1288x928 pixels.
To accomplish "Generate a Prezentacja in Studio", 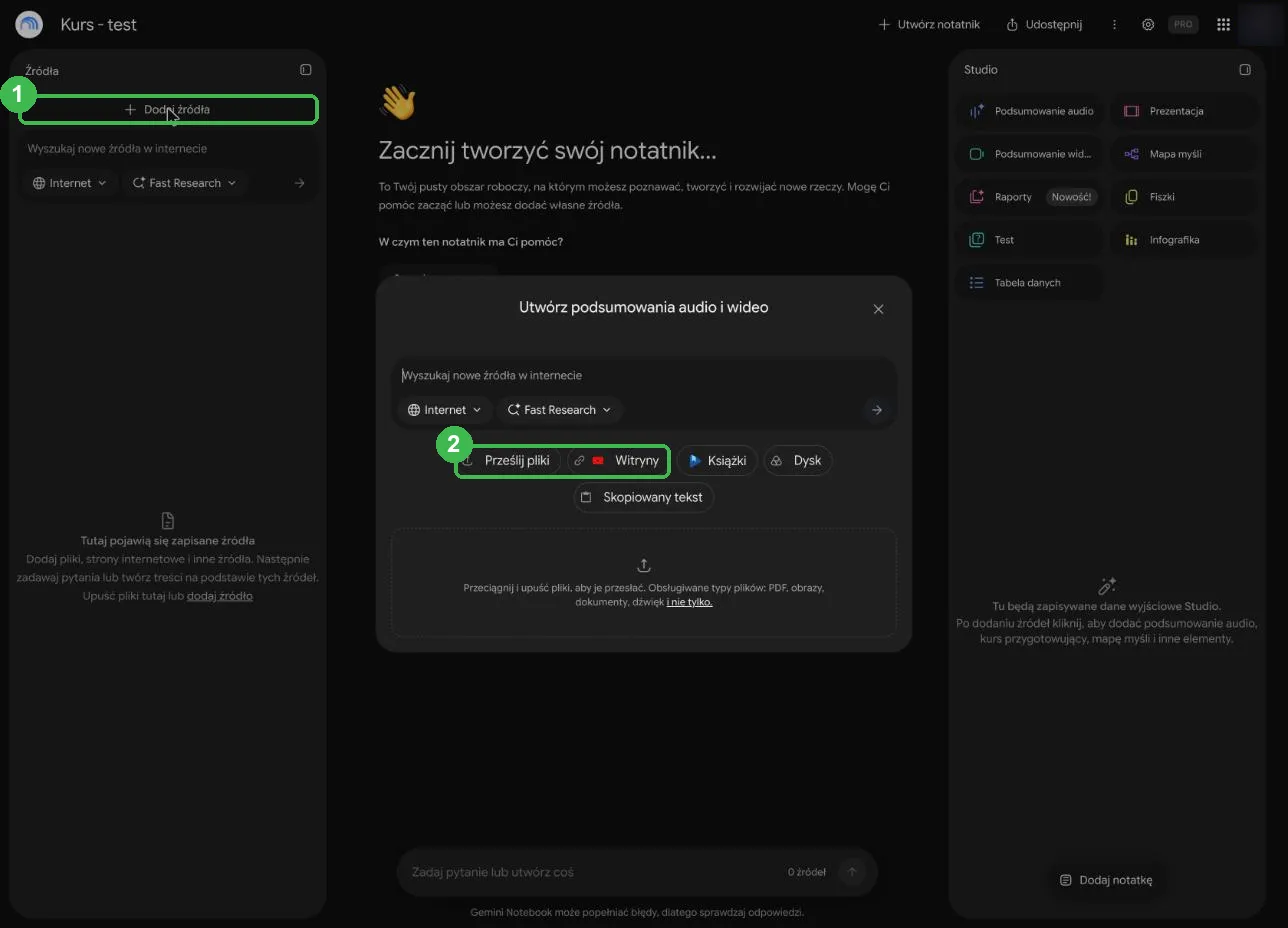I will [1186, 111].
